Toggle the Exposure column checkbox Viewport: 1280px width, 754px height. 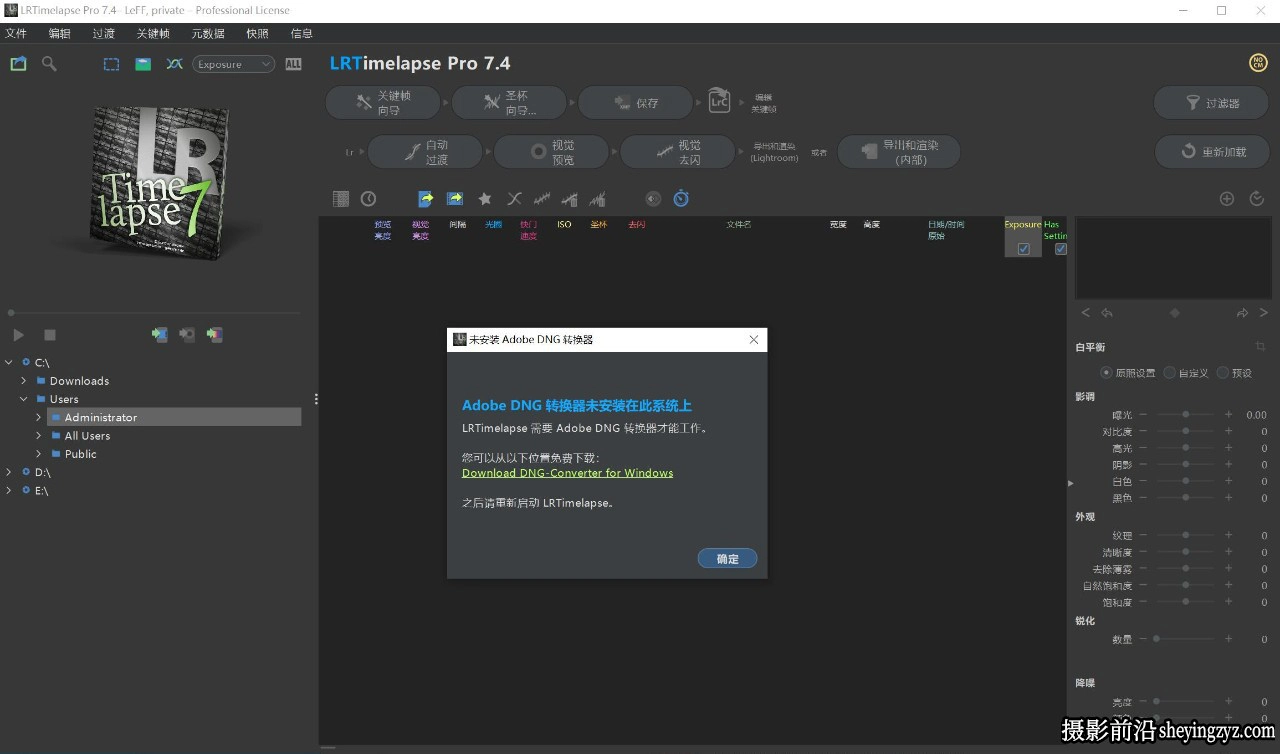pos(1023,249)
